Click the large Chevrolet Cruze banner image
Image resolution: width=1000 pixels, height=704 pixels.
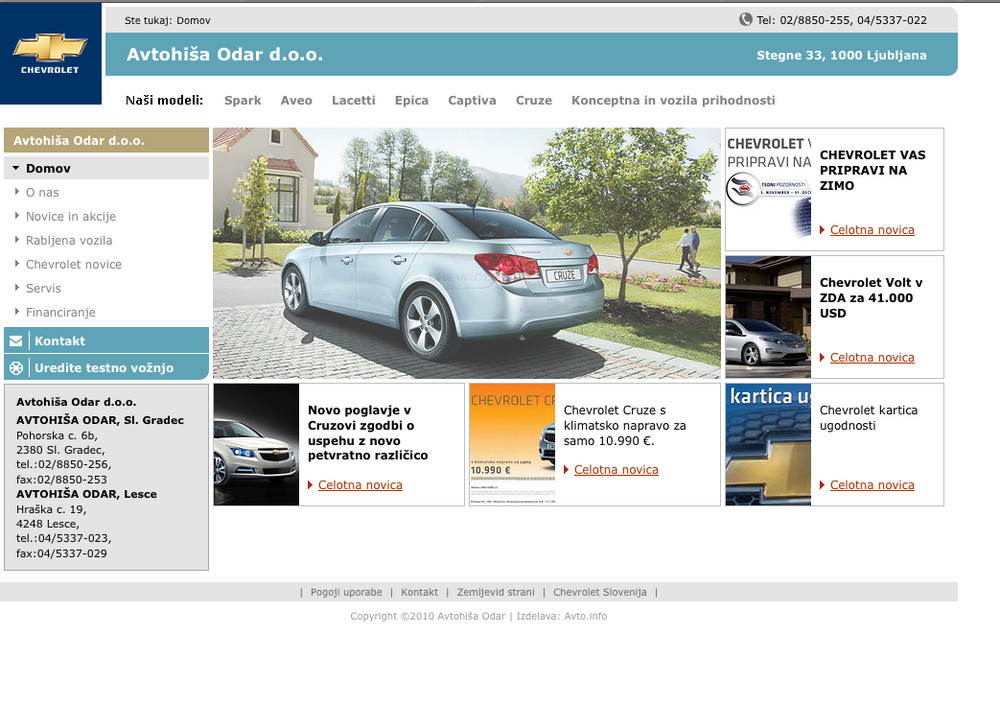click(x=466, y=253)
